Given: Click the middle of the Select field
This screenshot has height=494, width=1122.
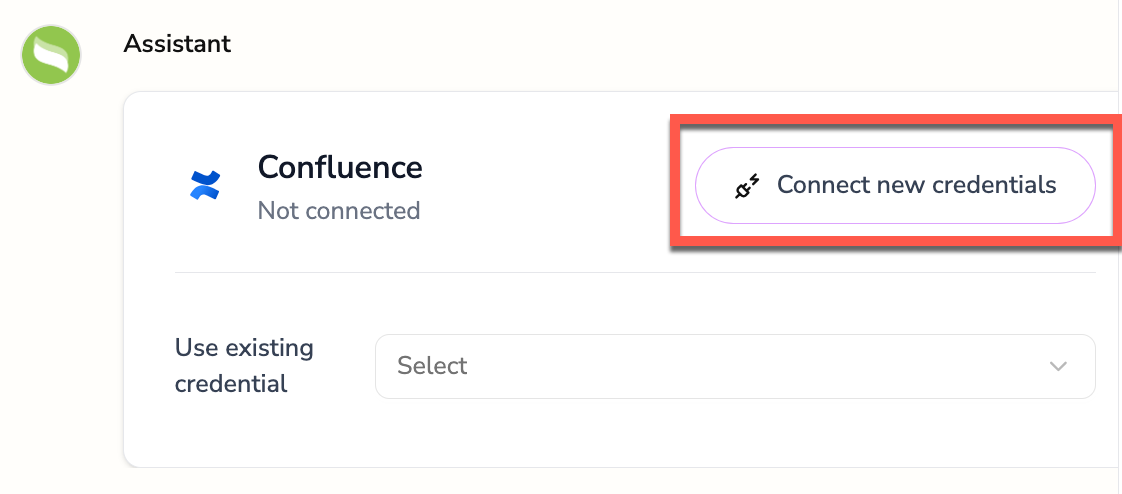Looking at the screenshot, I should (x=735, y=366).
